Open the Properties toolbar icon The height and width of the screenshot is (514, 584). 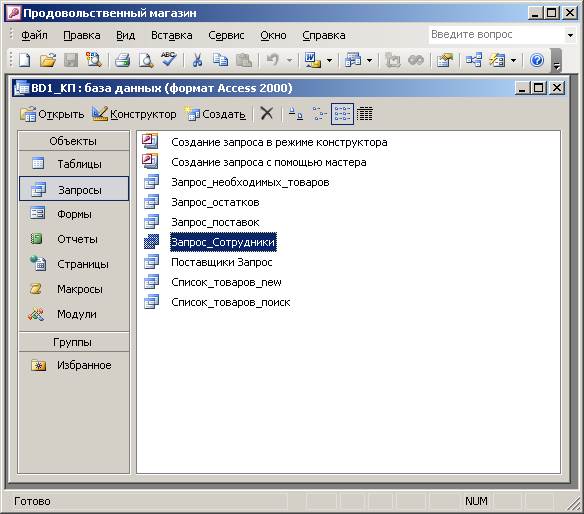(x=445, y=60)
